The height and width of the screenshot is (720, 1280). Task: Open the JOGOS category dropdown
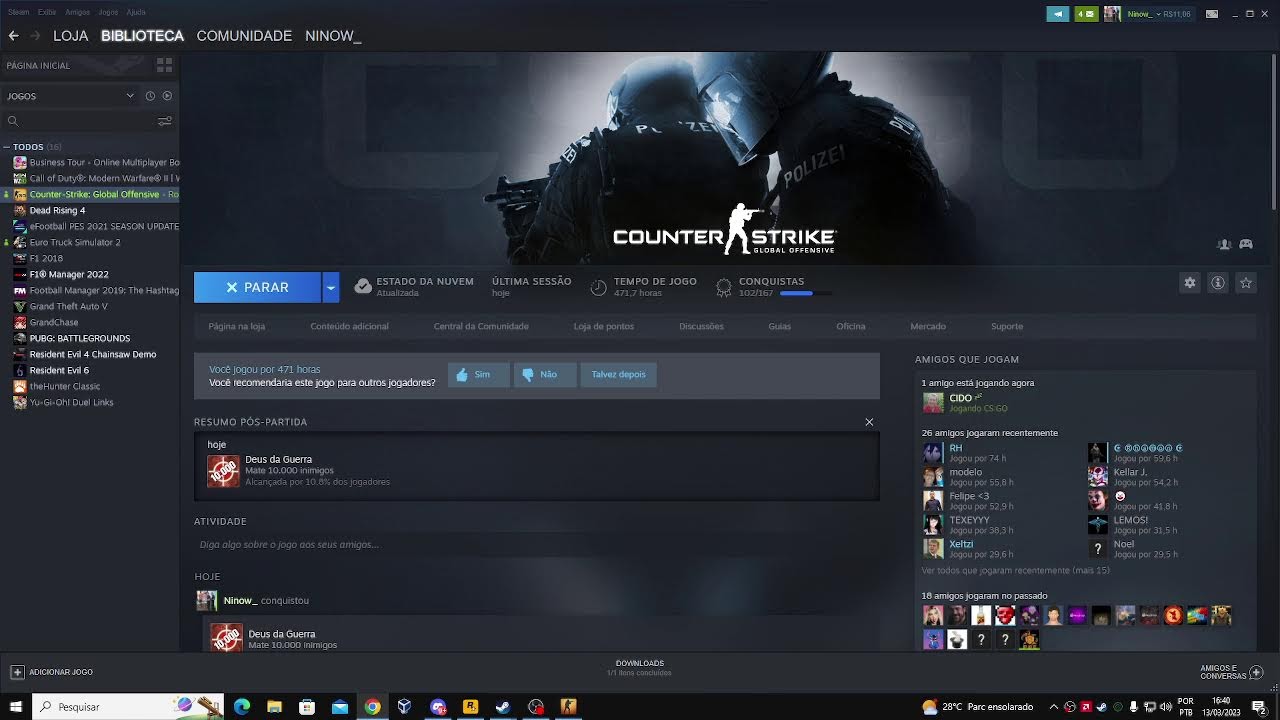point(70,96)
